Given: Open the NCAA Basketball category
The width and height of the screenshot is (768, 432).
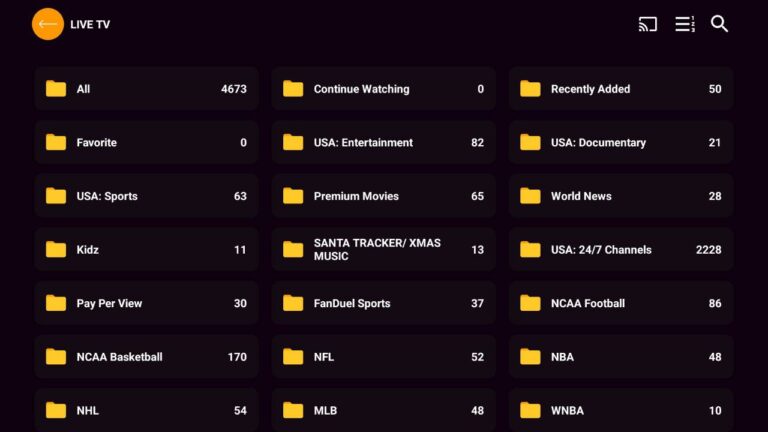Looking at the screenshot, I should tap(146, 357).
